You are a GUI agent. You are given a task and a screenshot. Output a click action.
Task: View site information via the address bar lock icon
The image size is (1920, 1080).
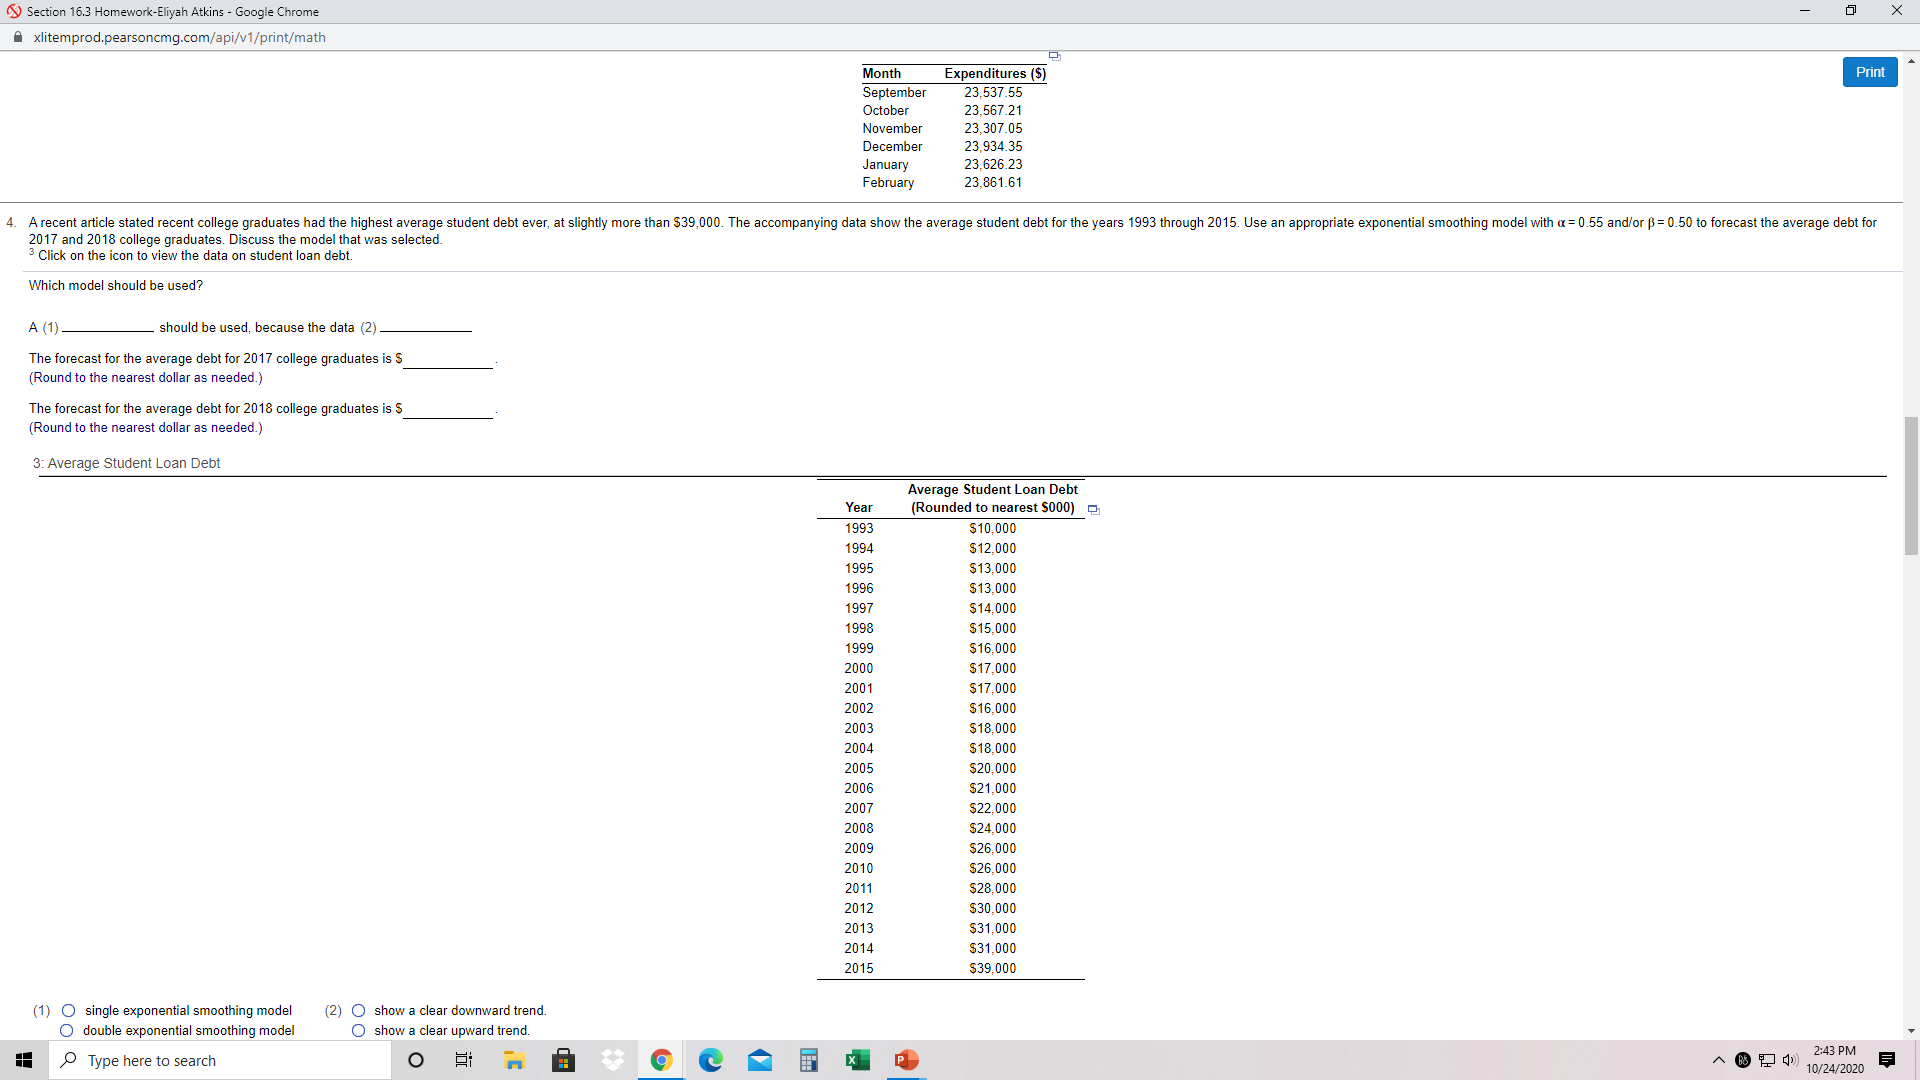coord(17,37)
